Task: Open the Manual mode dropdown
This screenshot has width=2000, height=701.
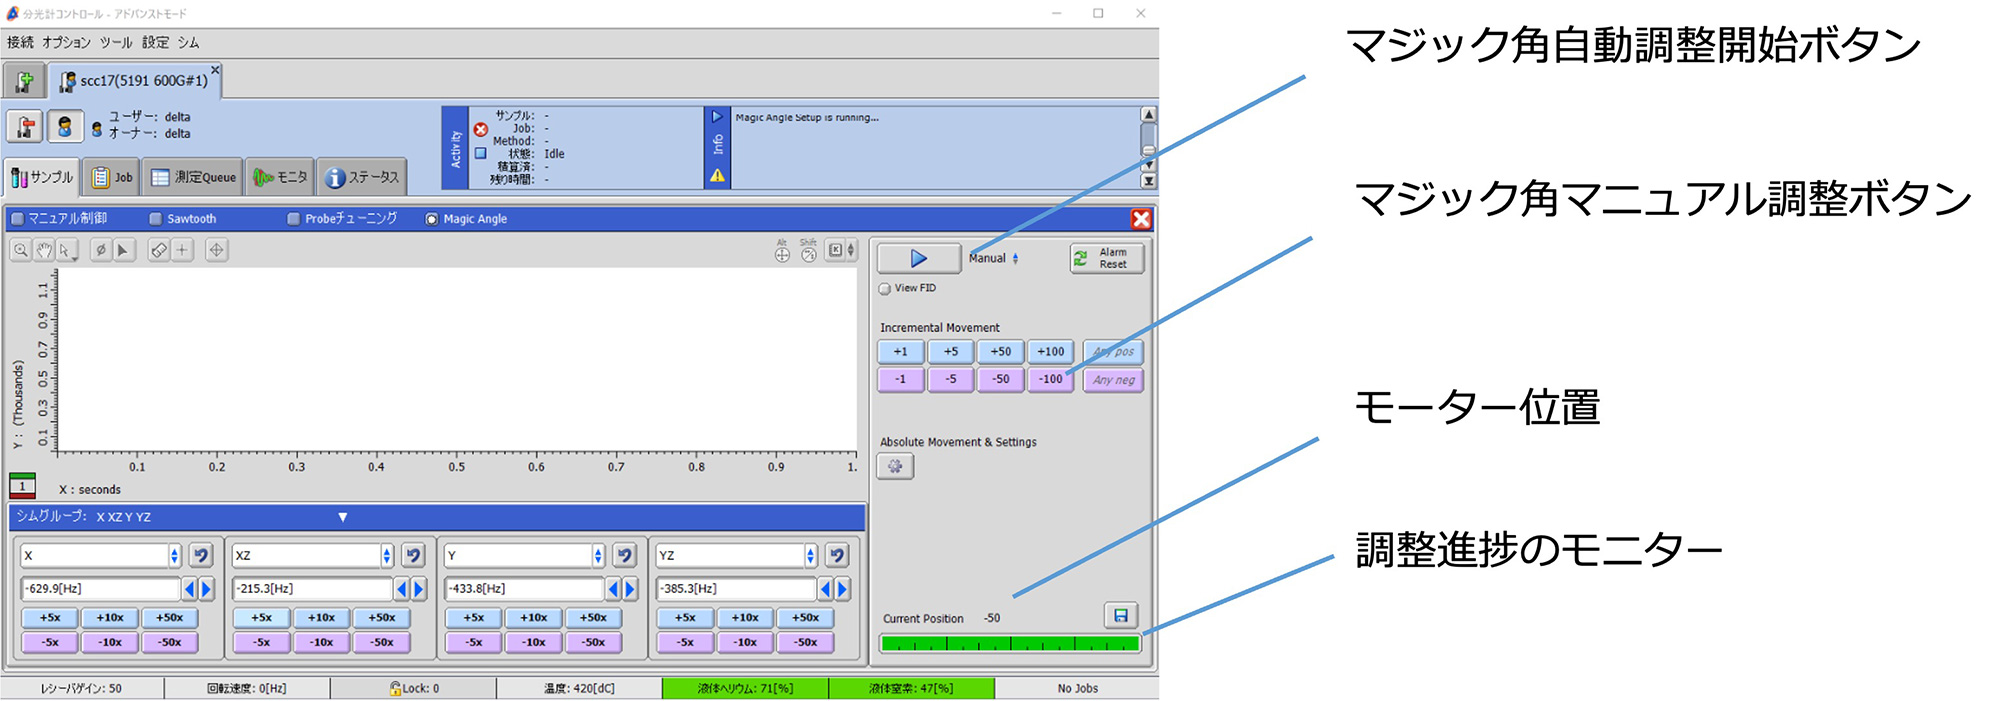Action: [1015, 258]
